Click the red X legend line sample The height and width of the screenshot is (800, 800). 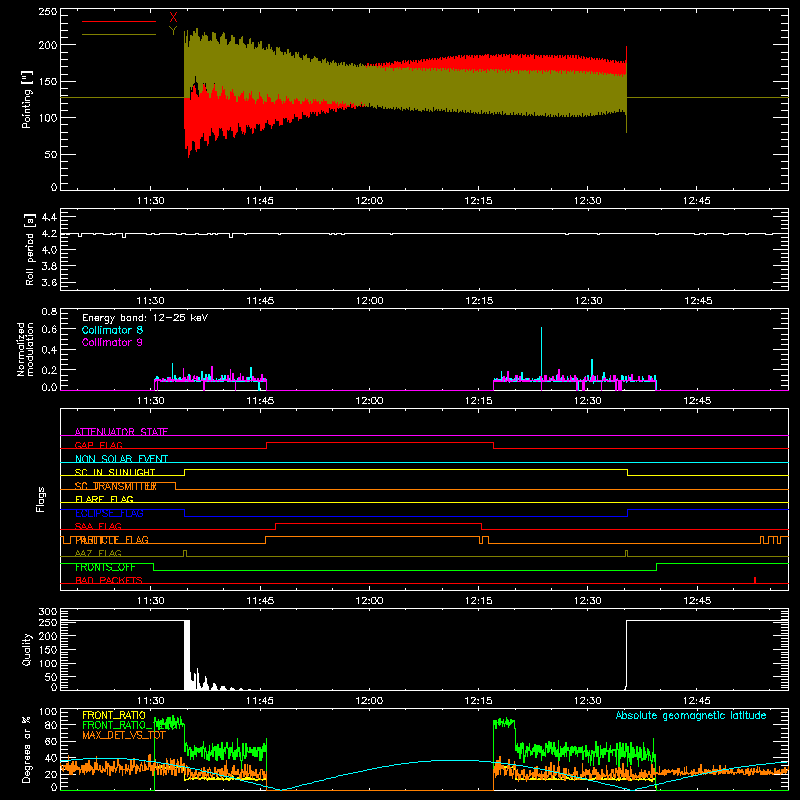click(119, 21)
